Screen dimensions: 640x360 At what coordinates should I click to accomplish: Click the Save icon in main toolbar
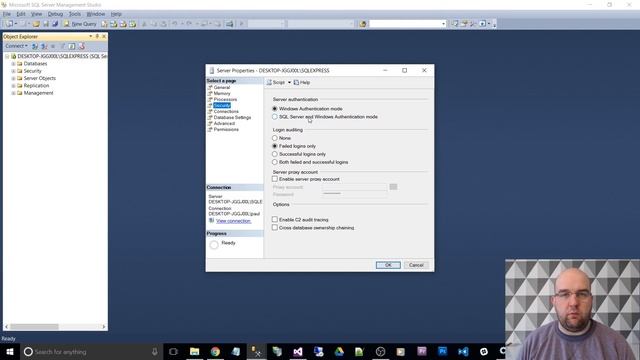click(46, 24)
